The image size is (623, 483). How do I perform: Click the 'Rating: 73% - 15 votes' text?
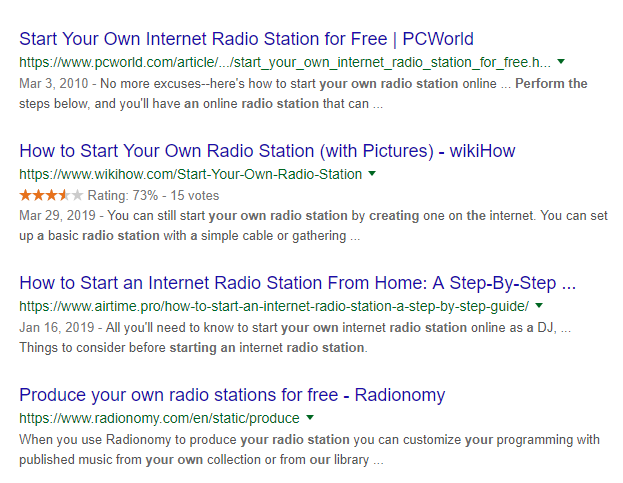point(153,195)
